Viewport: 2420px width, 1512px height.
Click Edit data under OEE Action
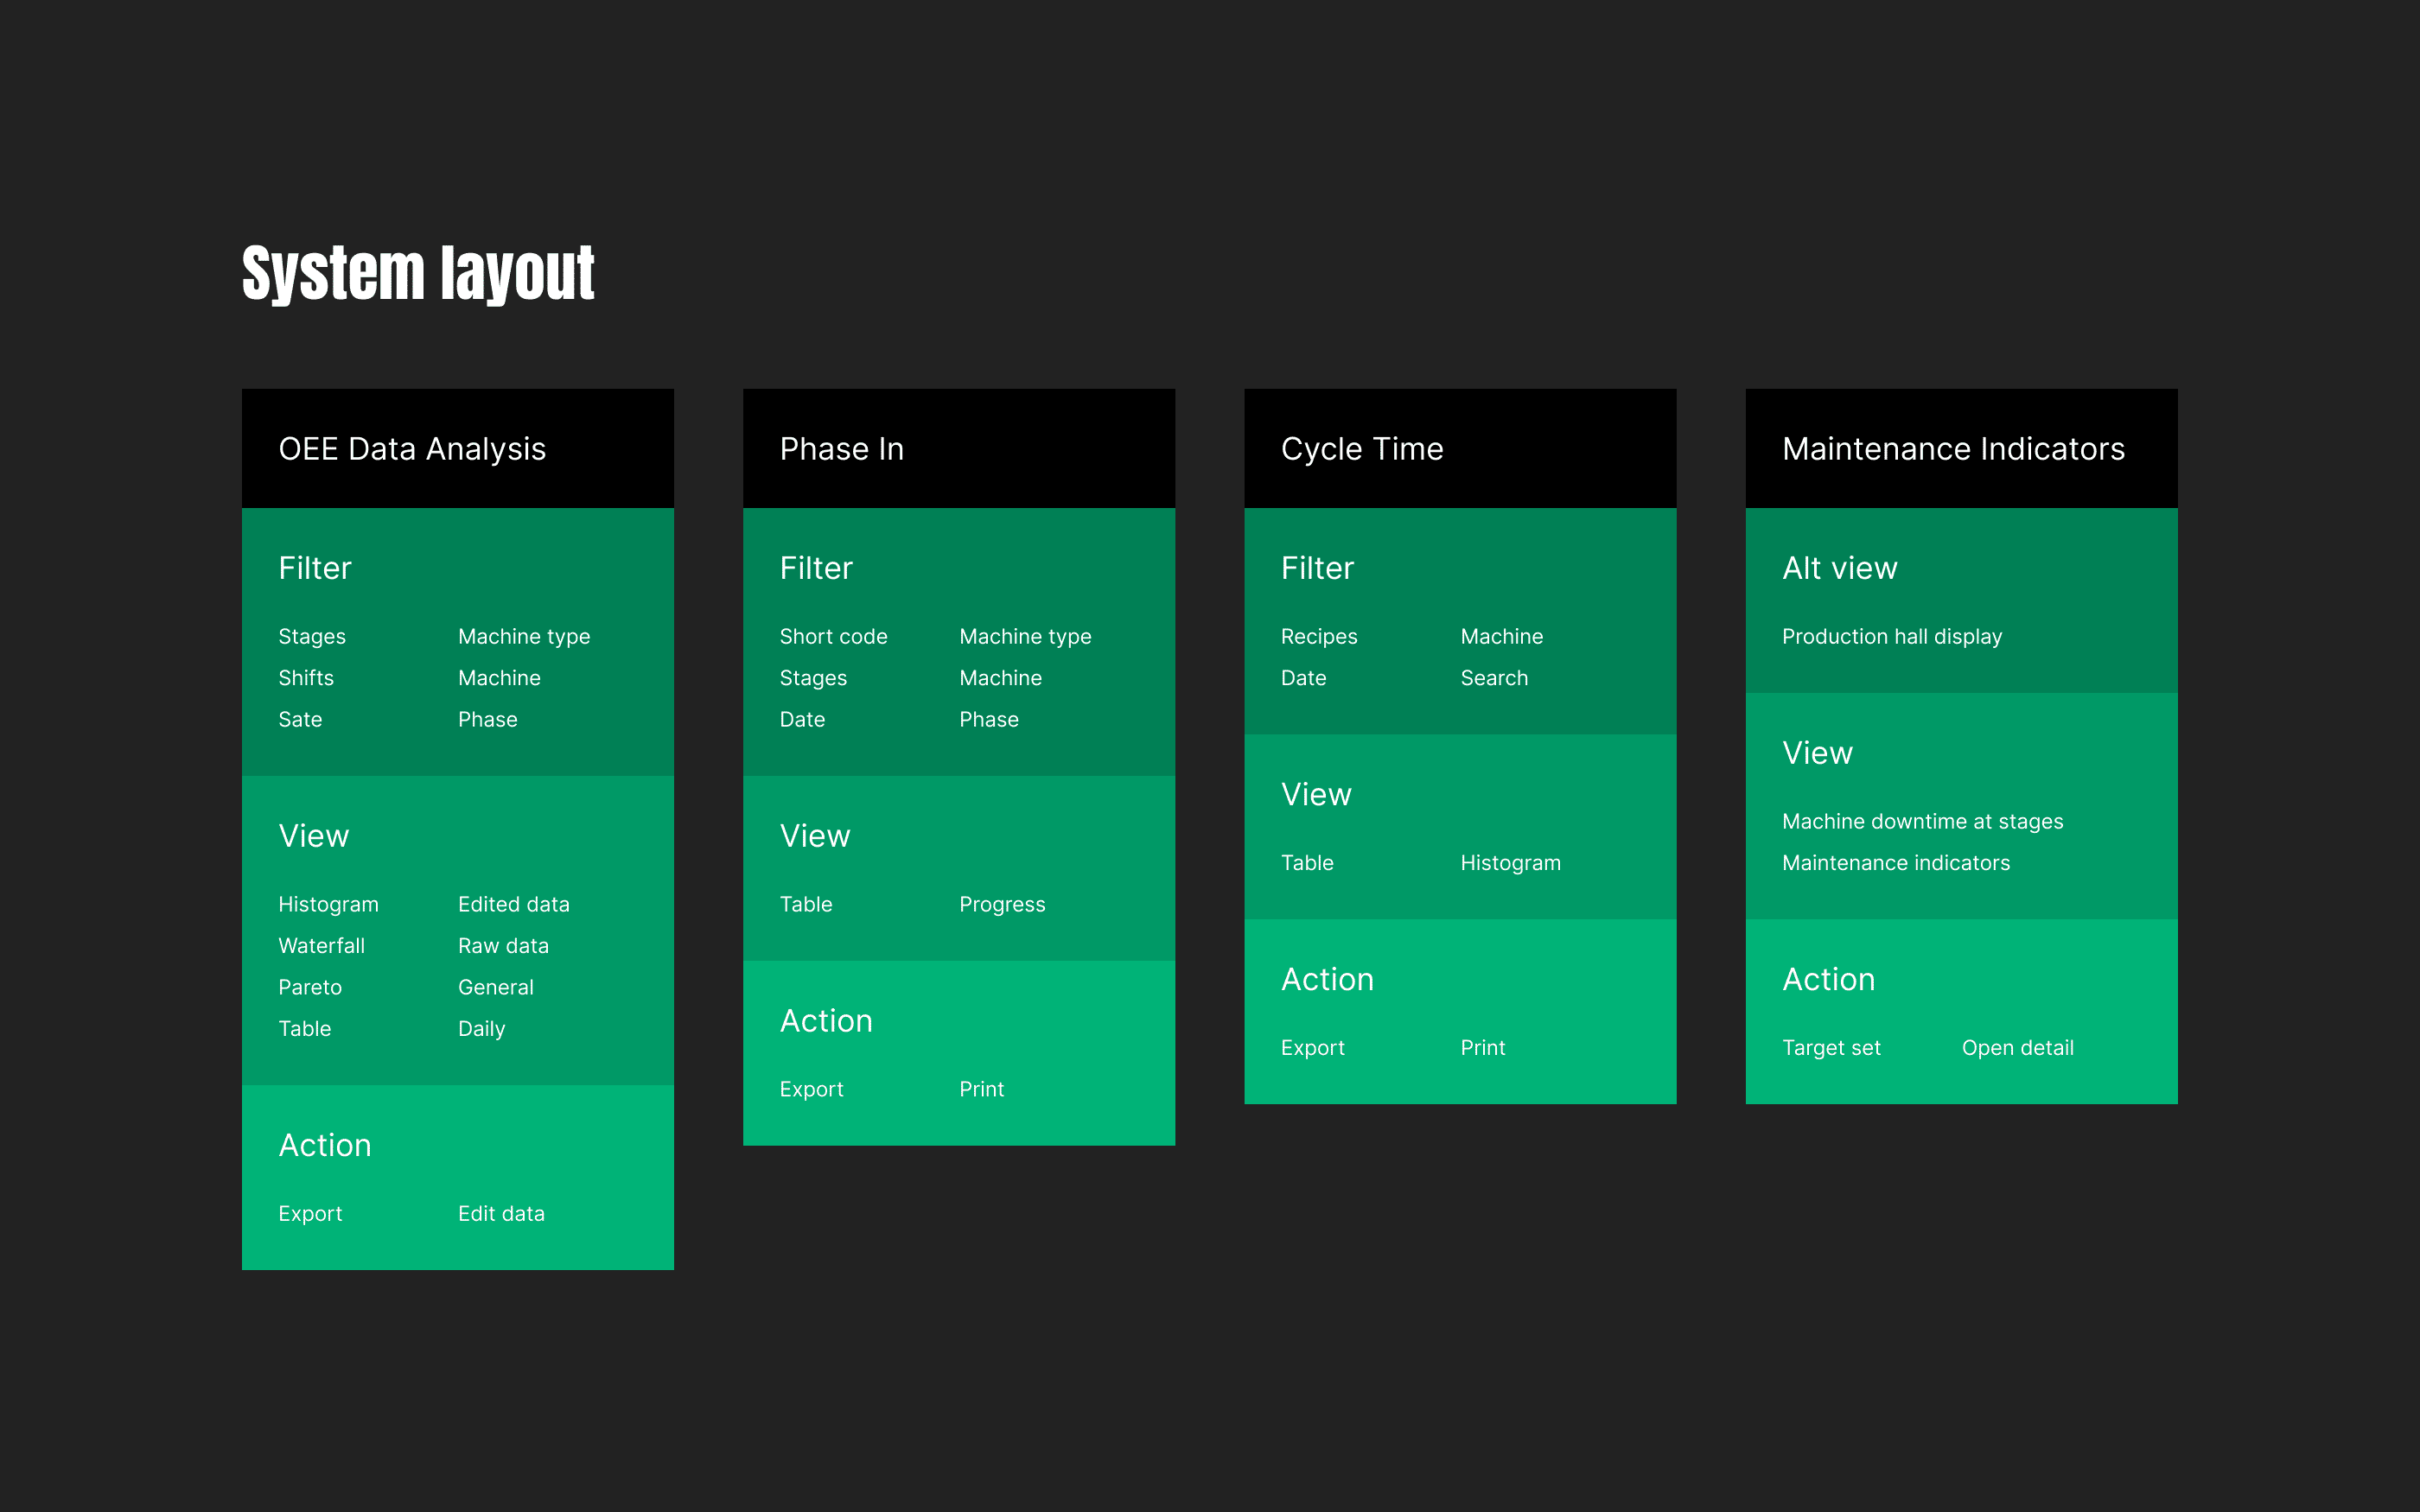click(x=501, y=1213)
